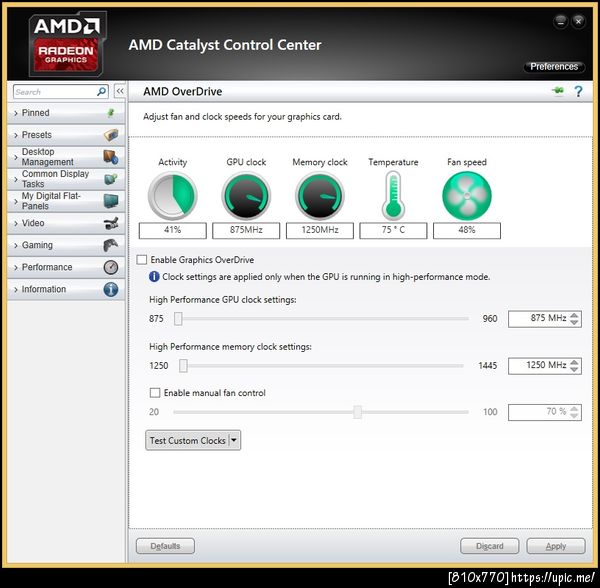Viewport: 600px width, 588px height.
Task: Open Test Custom Clocks dropdown arrow
Action: pyautogui.click(x=234, y=440)
